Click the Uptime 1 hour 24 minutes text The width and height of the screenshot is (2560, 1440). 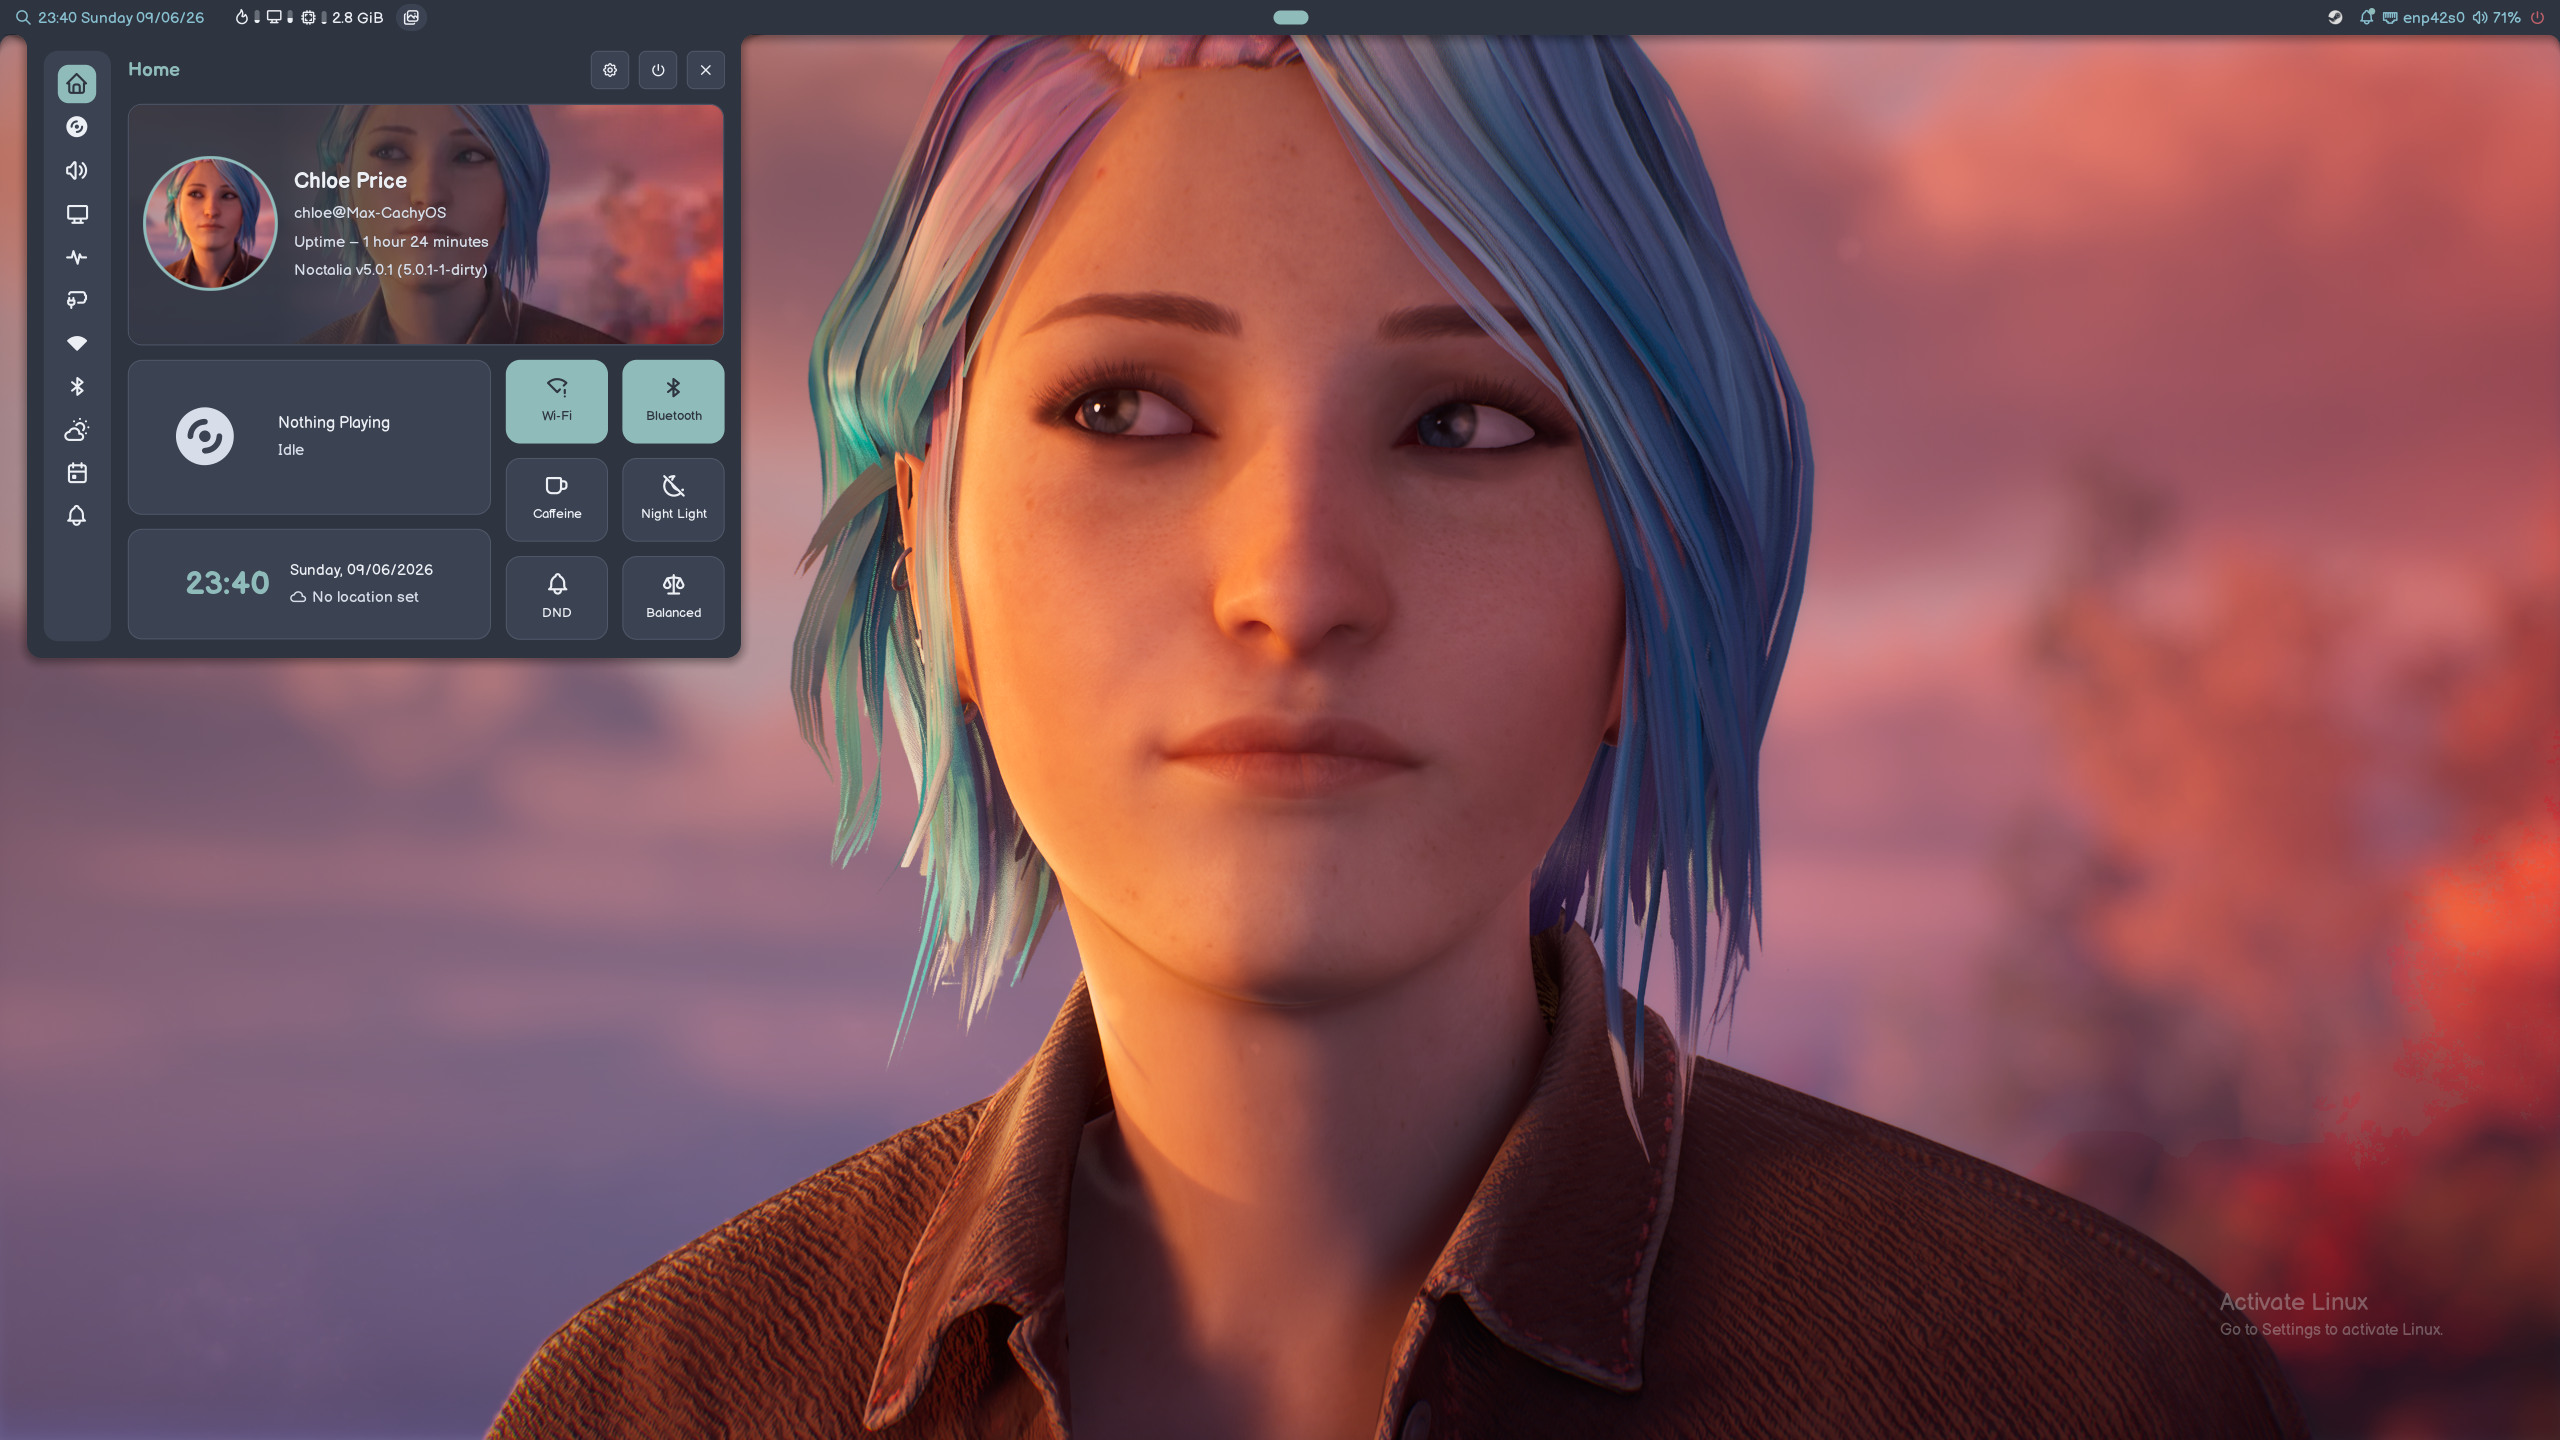(391, 242)
